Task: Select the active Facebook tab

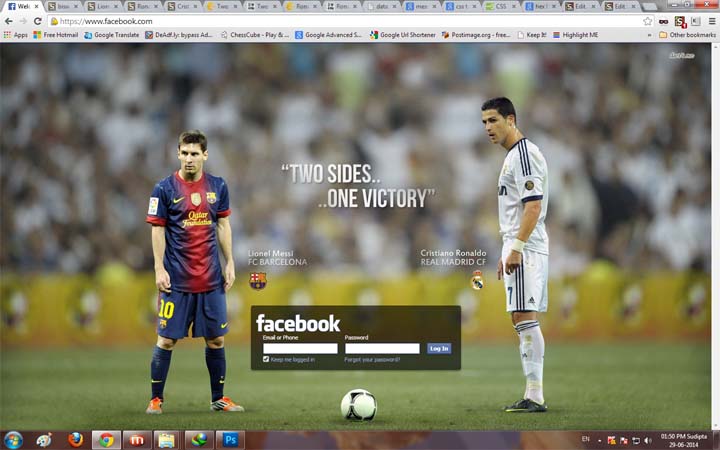Action: click(x=23, y=6)
